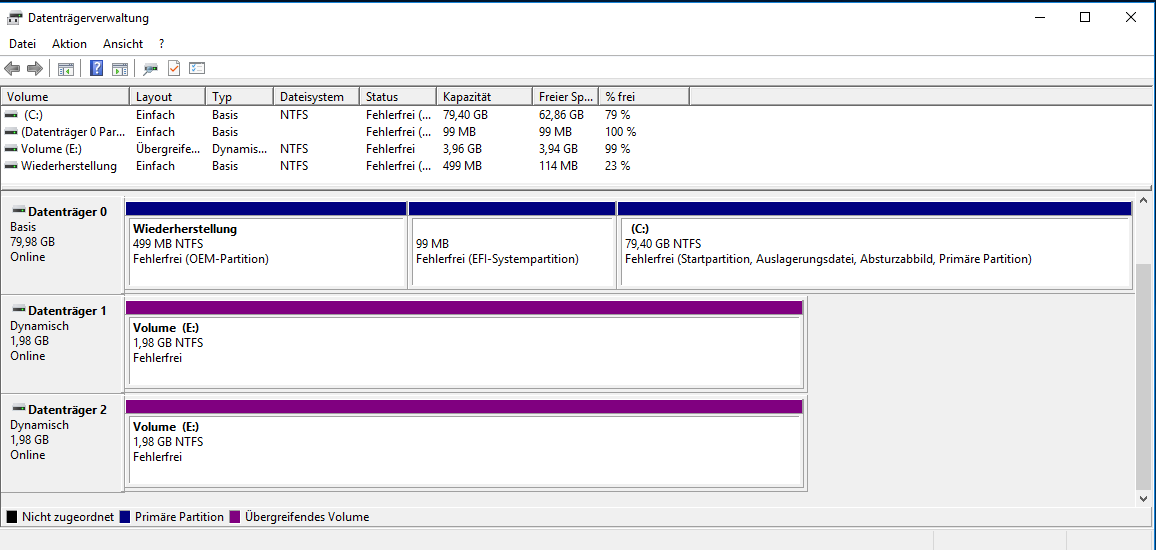Click the Back arrow toolbar icon
The image size is (1156, 550).
pos(12,69)
